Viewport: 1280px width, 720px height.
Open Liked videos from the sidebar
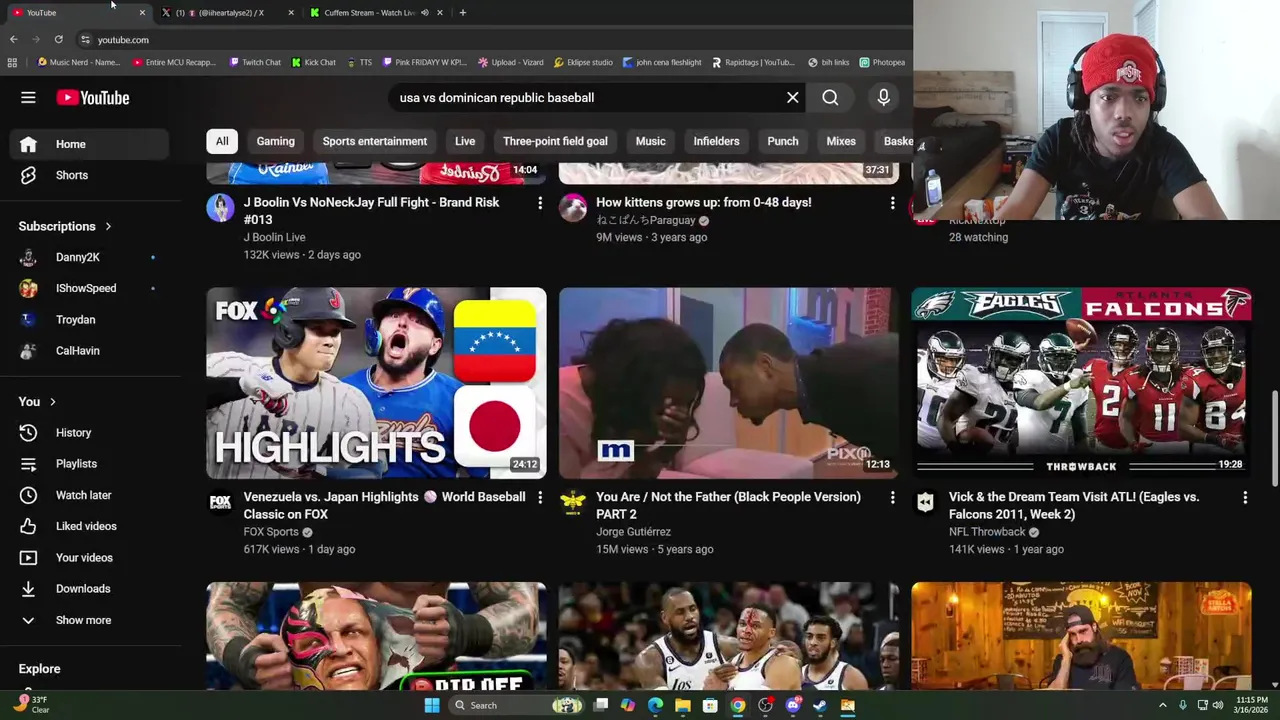coord(90,526)
